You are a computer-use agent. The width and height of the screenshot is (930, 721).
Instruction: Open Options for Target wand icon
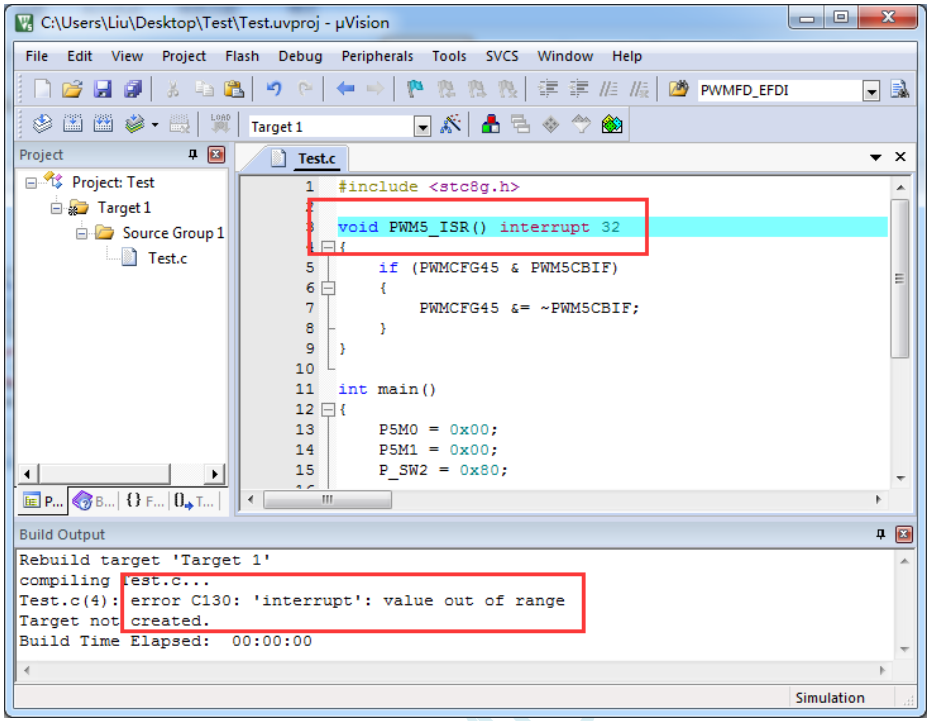(451, 125)
